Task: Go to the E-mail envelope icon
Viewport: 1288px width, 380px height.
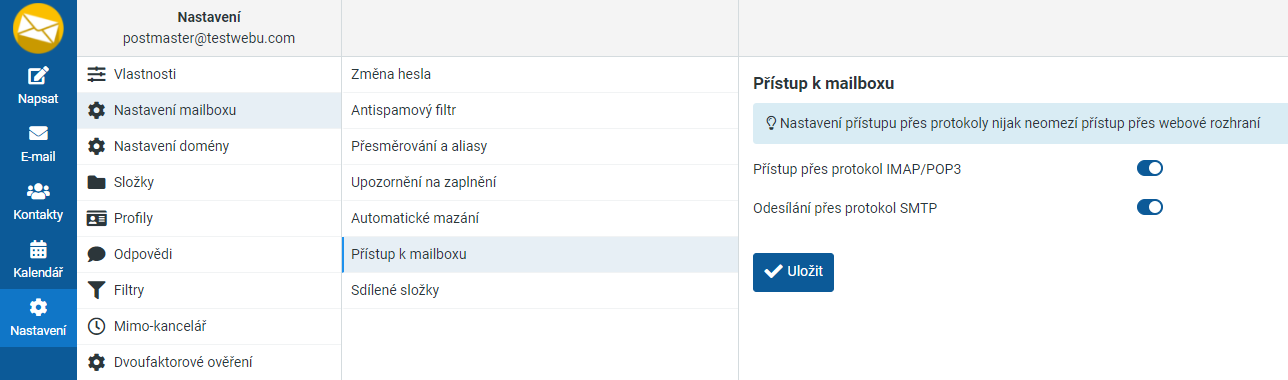Action: click(x=38, y=133)
